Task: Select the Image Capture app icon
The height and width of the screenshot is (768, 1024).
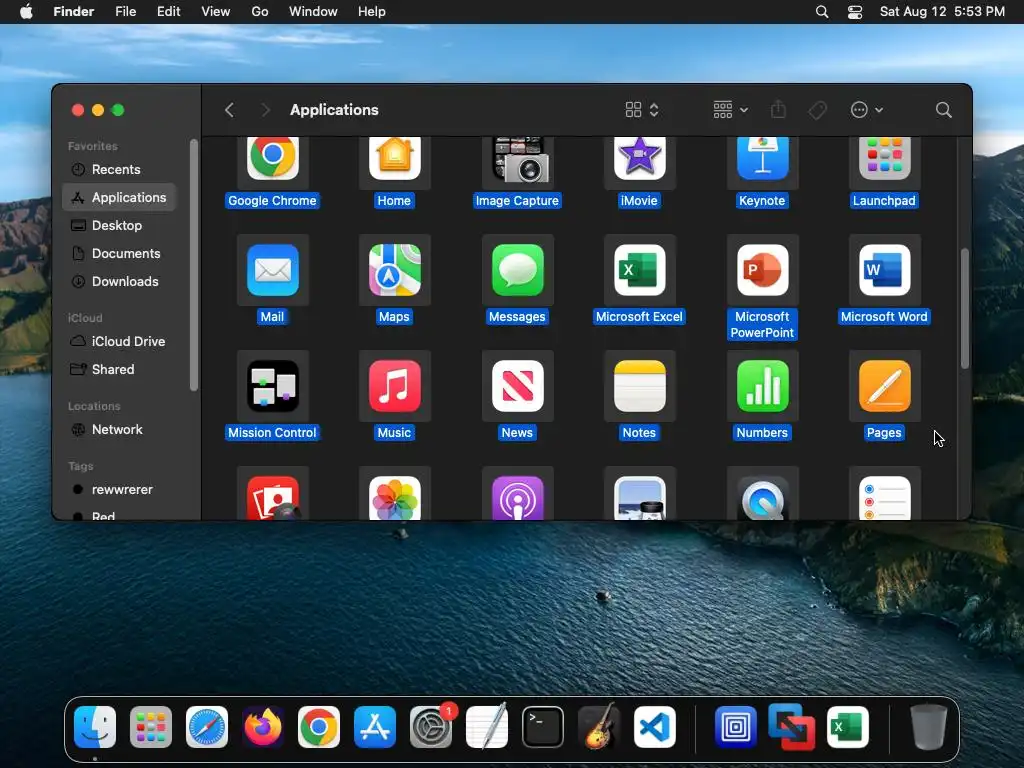Action: pyautogui.click(x=520, y=159)
